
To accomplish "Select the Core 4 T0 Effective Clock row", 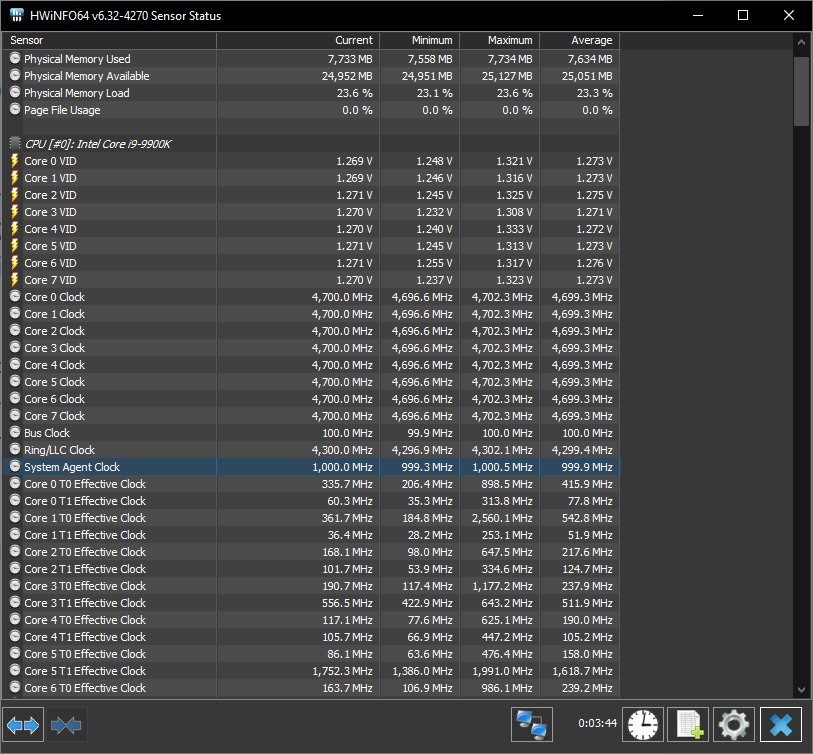I will coord(311,620).
